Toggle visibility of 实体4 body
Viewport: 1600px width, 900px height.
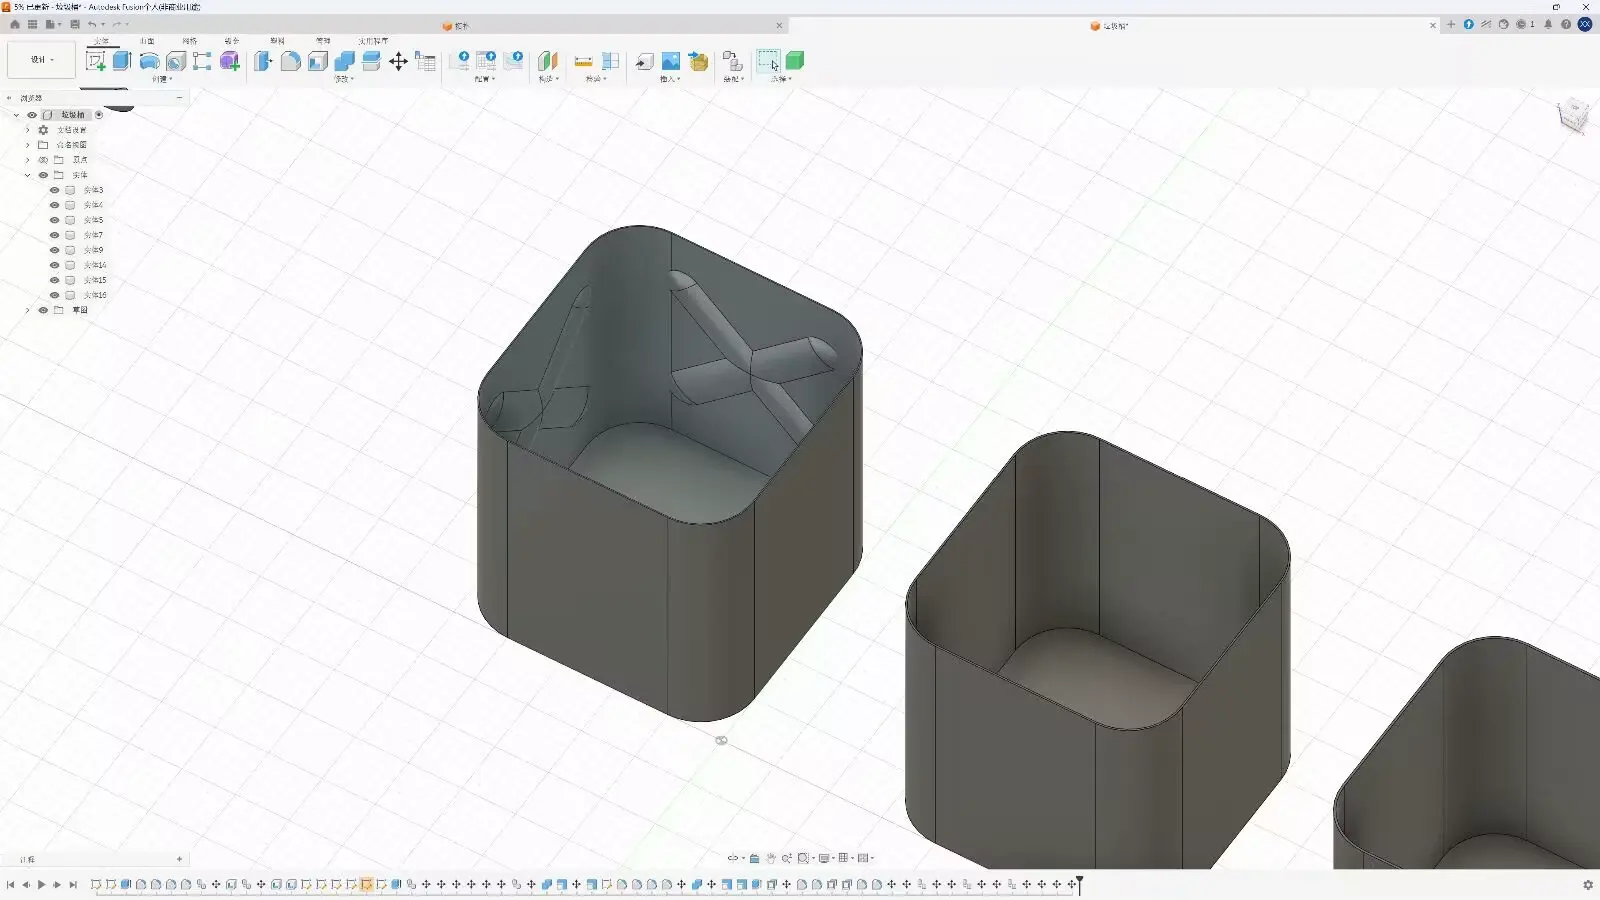pos(55,205)
